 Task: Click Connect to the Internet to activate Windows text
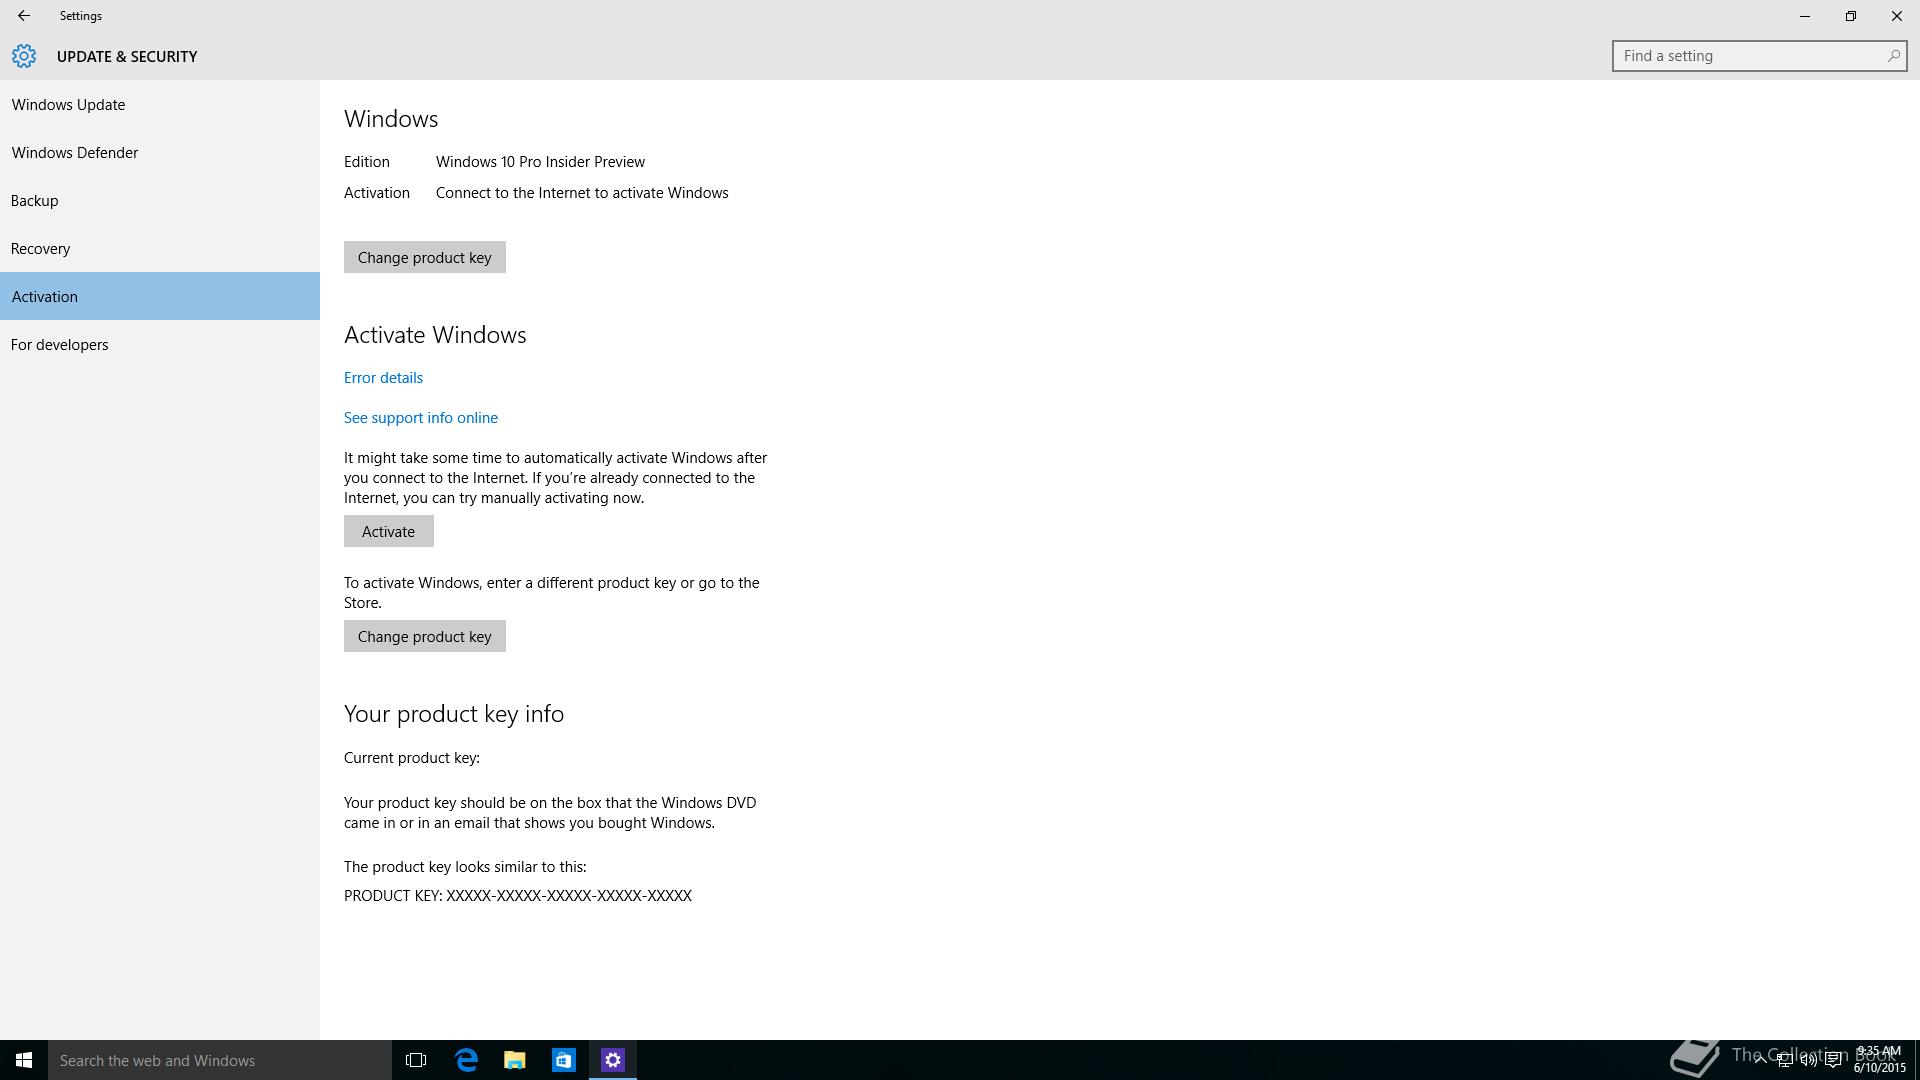click(582, 193)
